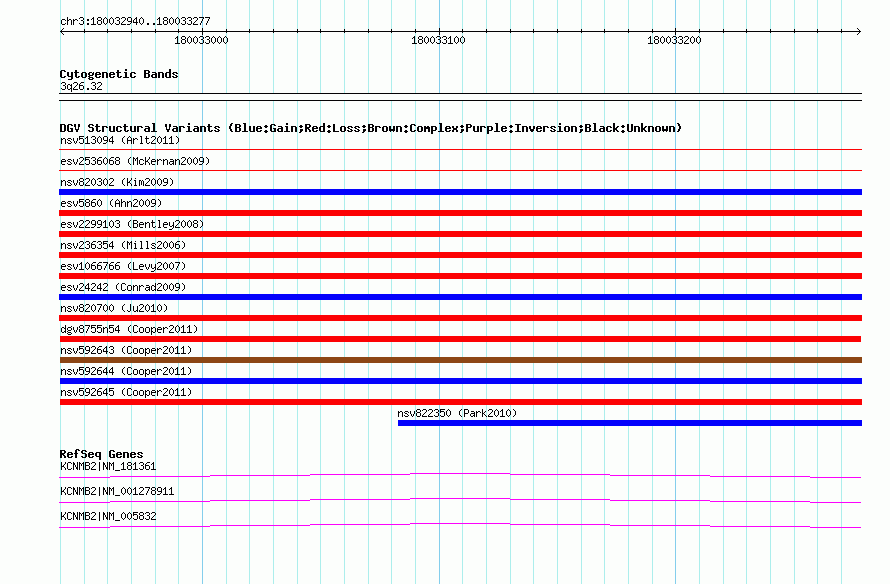Open variant nsv592645 (Cooper2011) label
This screenshot has width=890, height=584.
coord(126,392)
